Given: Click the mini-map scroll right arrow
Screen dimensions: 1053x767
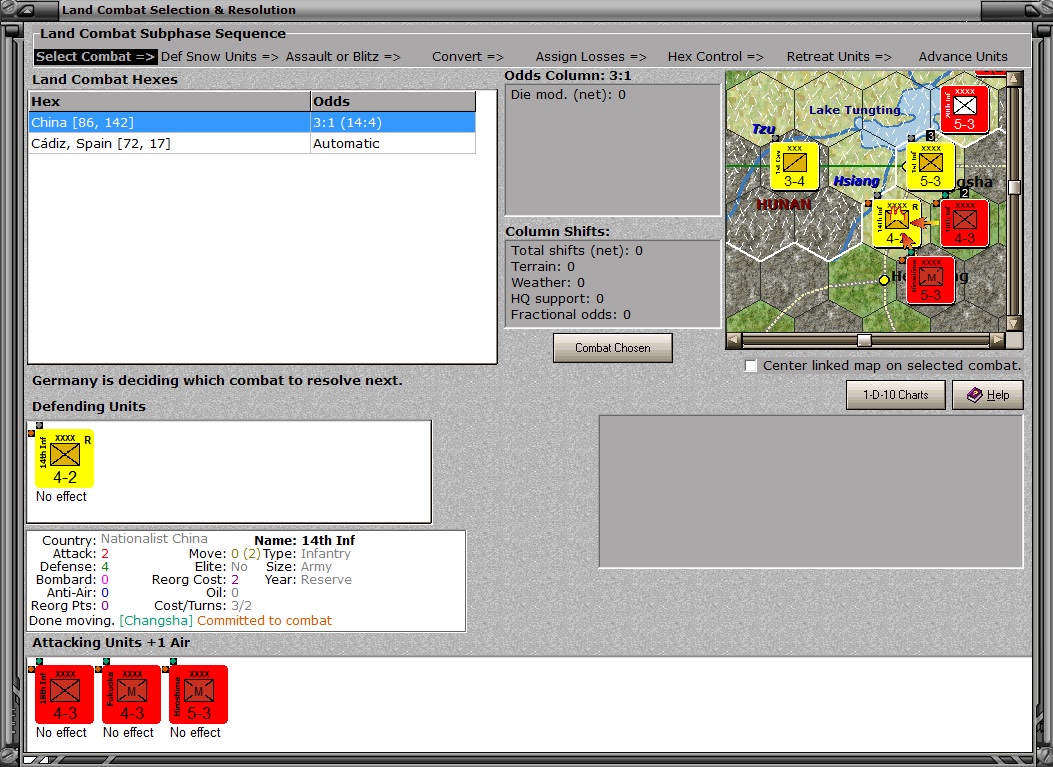Looking at the screenshot, I should tap(998, 340).
